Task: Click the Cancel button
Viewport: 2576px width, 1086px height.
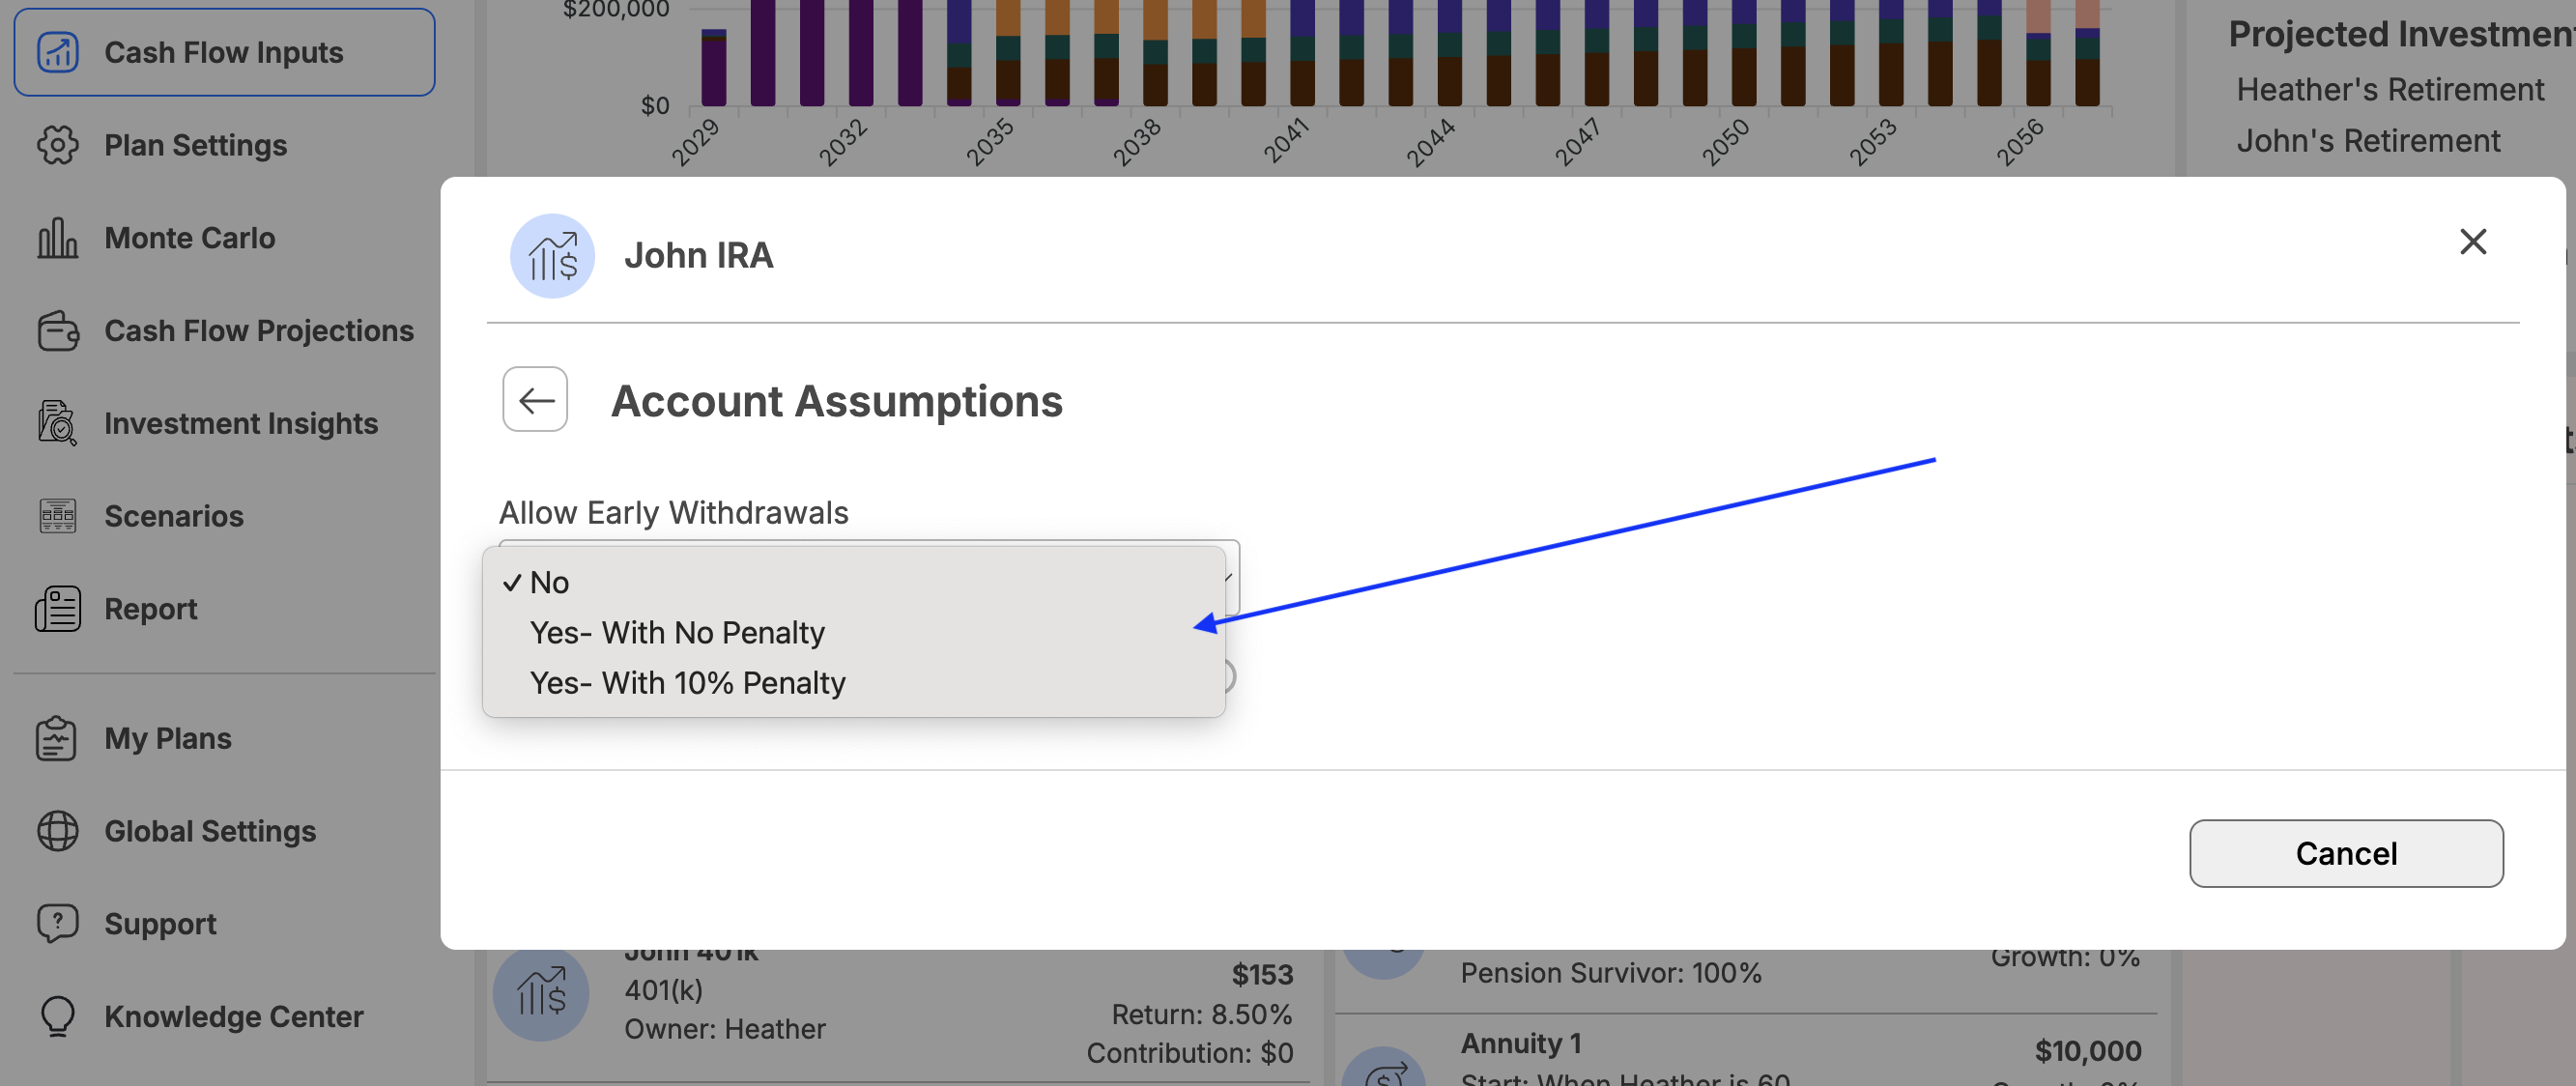Action: (x=2345, y=853)
